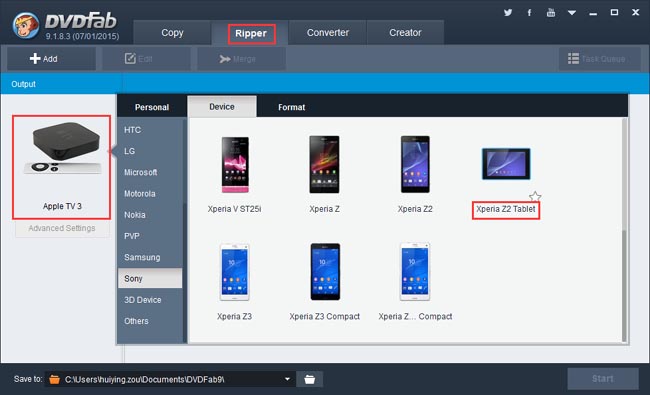Open DVDFab YouTube icon
This screenshot has height=395, width=650.
click(551, 12)
